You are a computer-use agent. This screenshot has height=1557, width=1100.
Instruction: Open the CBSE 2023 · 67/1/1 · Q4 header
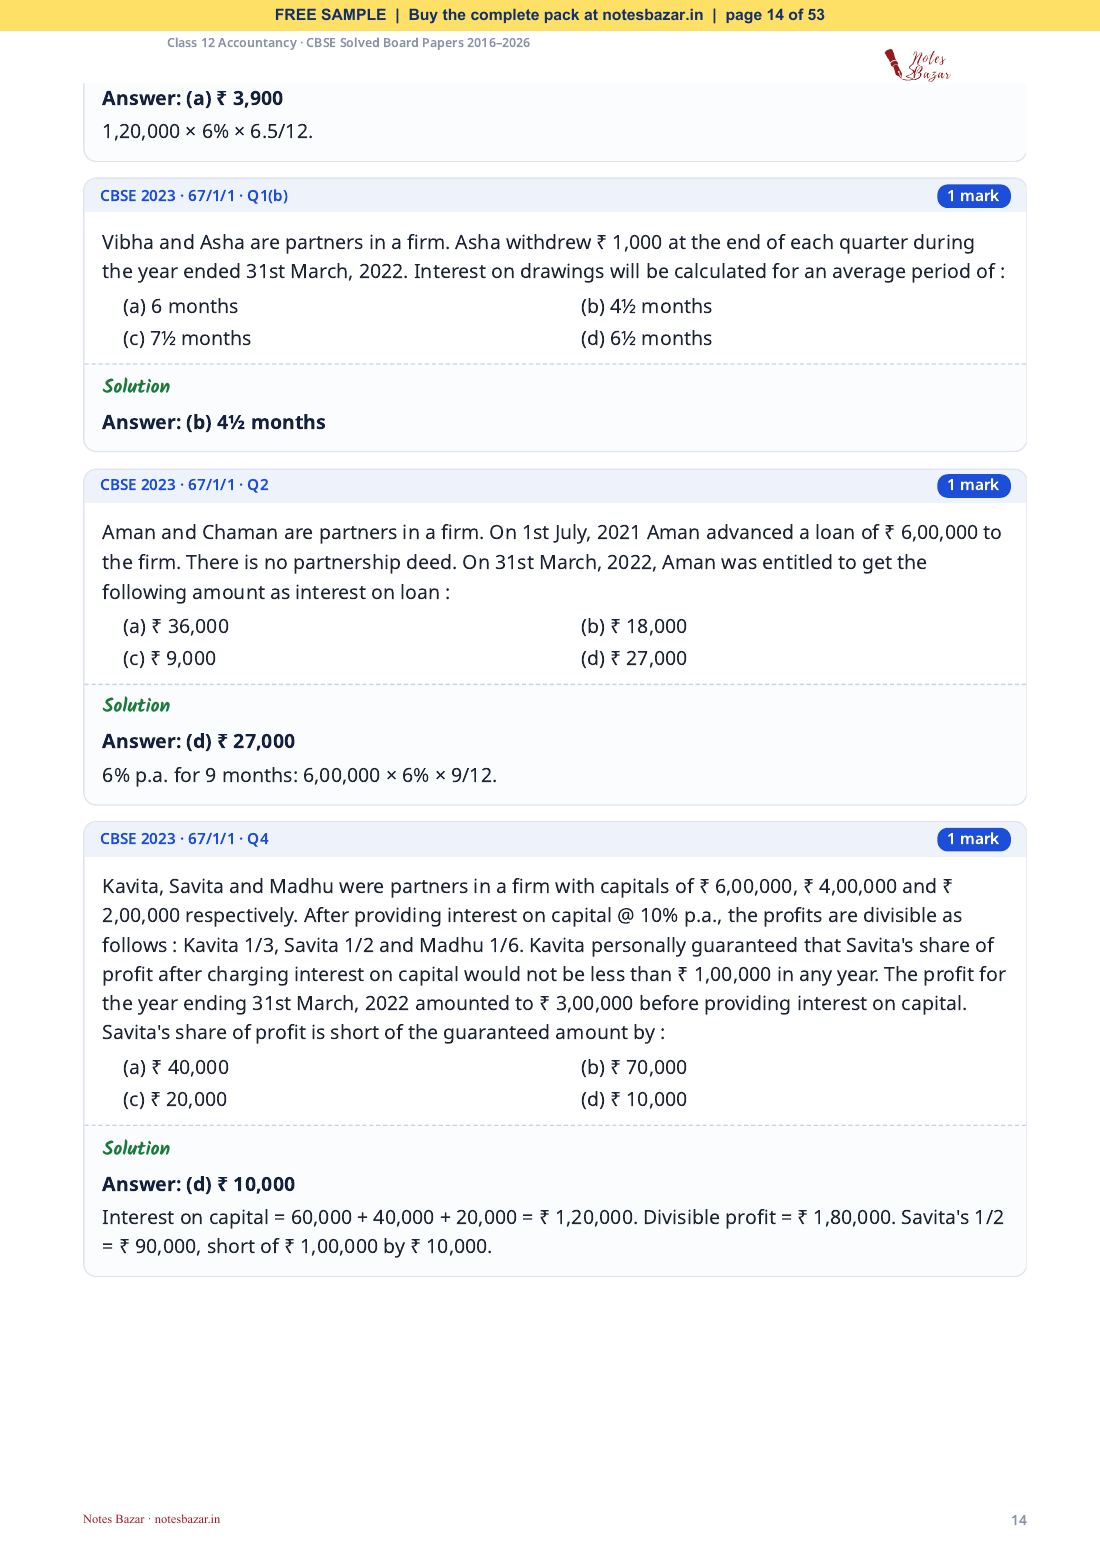click(184, 839)
